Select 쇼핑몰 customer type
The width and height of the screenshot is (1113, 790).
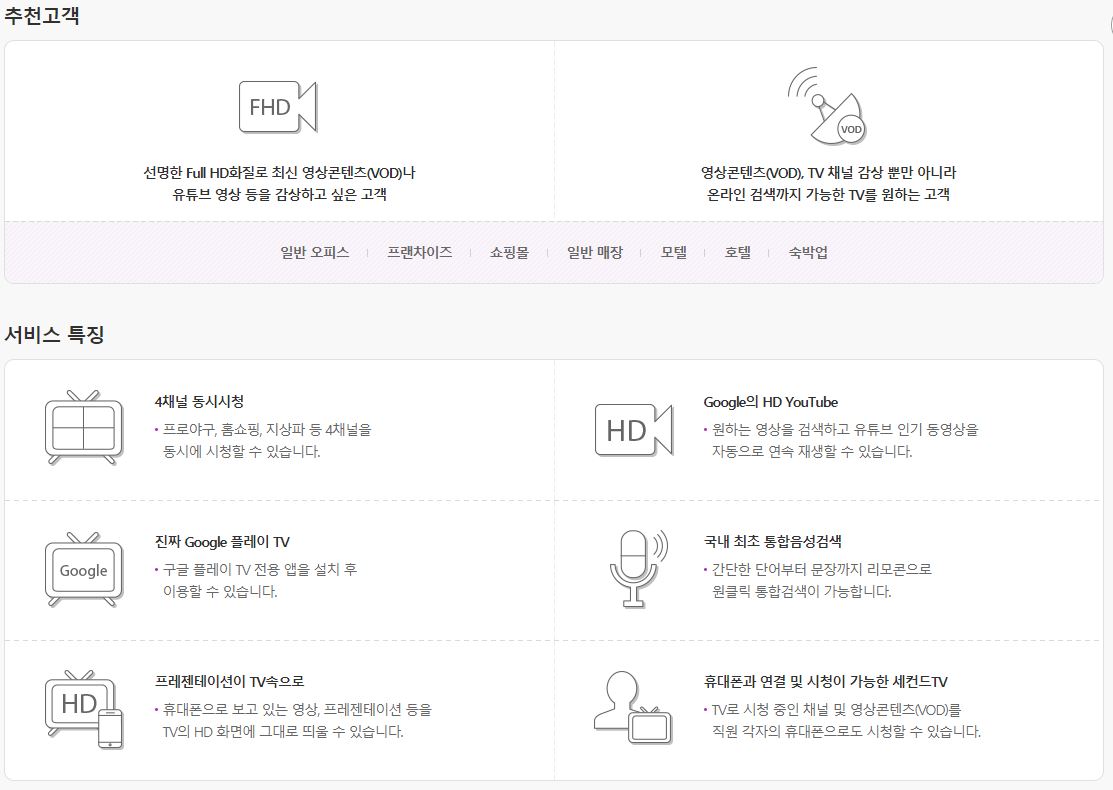point(509,252)
